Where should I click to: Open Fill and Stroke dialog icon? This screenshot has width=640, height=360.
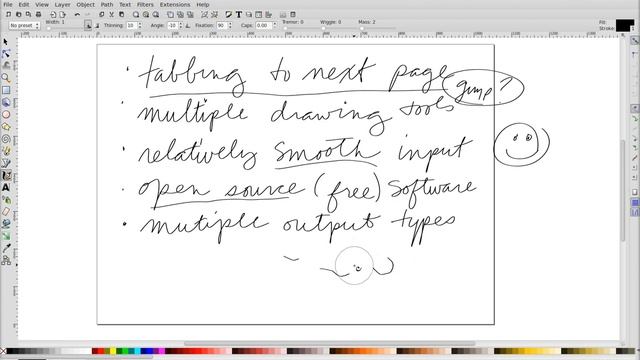click(229, 14)
